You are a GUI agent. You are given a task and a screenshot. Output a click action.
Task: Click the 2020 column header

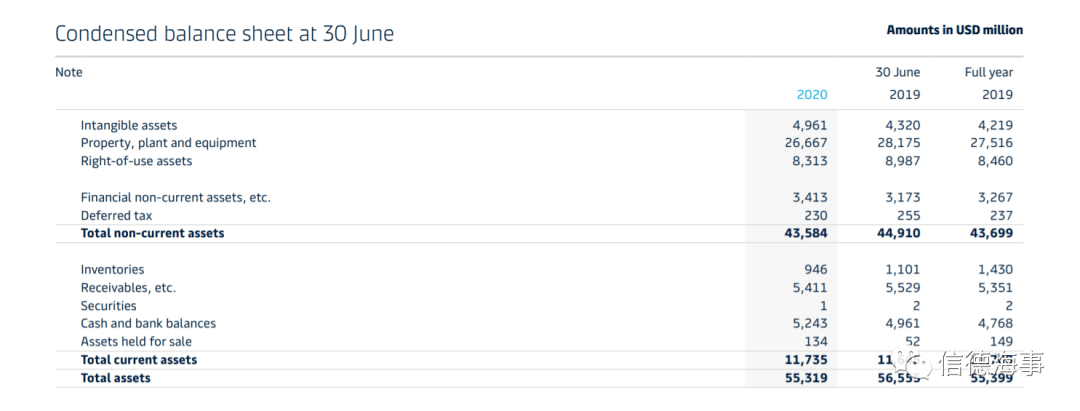(x=812, y=95)
